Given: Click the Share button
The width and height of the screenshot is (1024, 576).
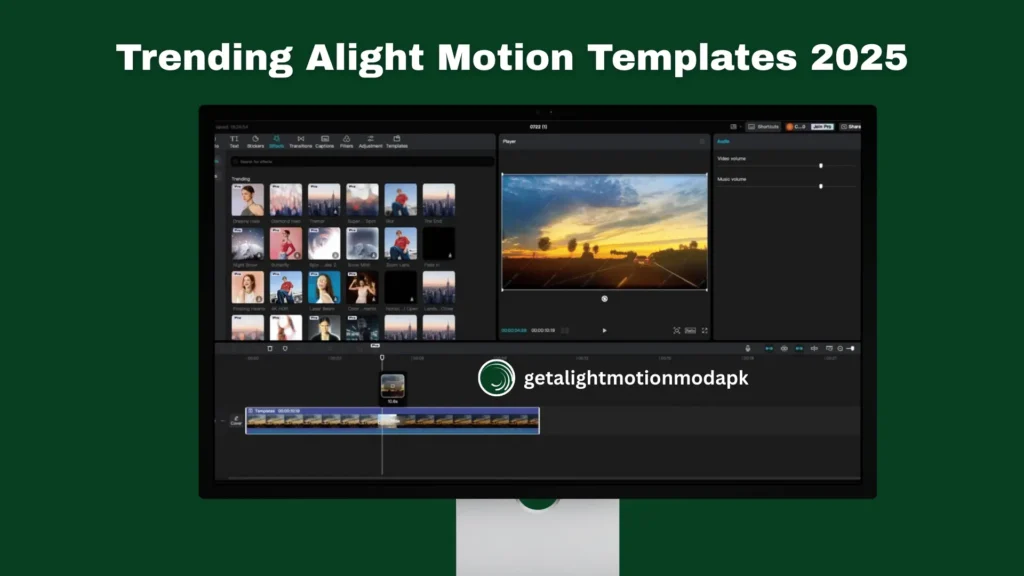Looking at the screenshot, I should point(851,127).
